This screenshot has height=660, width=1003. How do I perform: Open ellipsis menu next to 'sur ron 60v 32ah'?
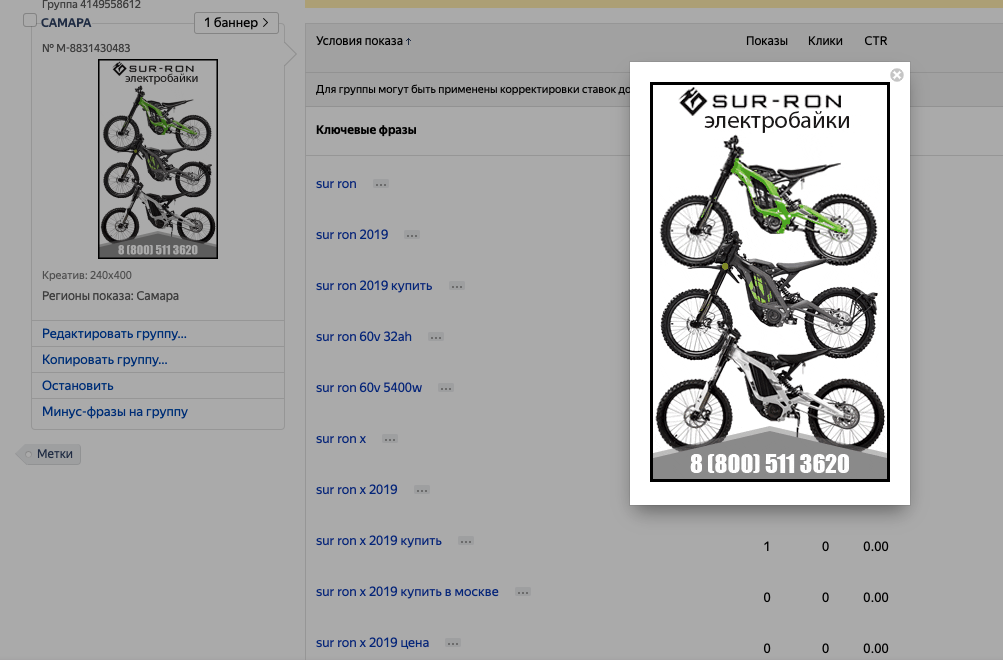pos(436,338)
